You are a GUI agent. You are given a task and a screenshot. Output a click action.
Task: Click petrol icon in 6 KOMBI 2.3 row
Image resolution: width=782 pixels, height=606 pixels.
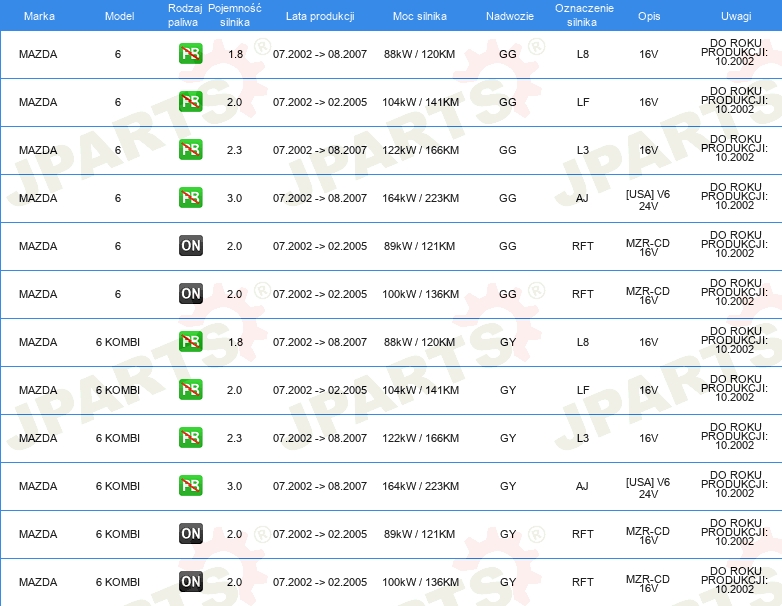click(x=191, y=437)
